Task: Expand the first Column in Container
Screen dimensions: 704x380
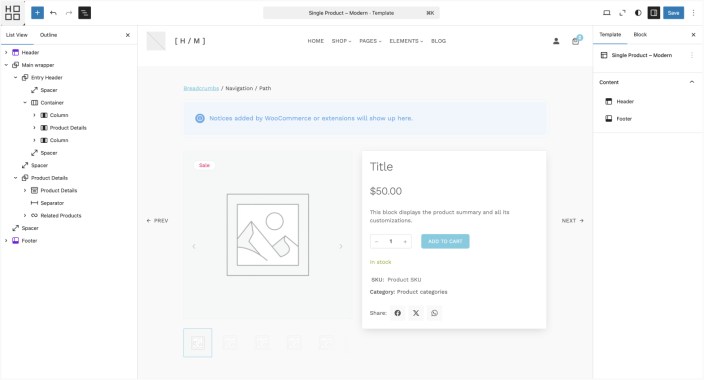Action: (35, 115)
